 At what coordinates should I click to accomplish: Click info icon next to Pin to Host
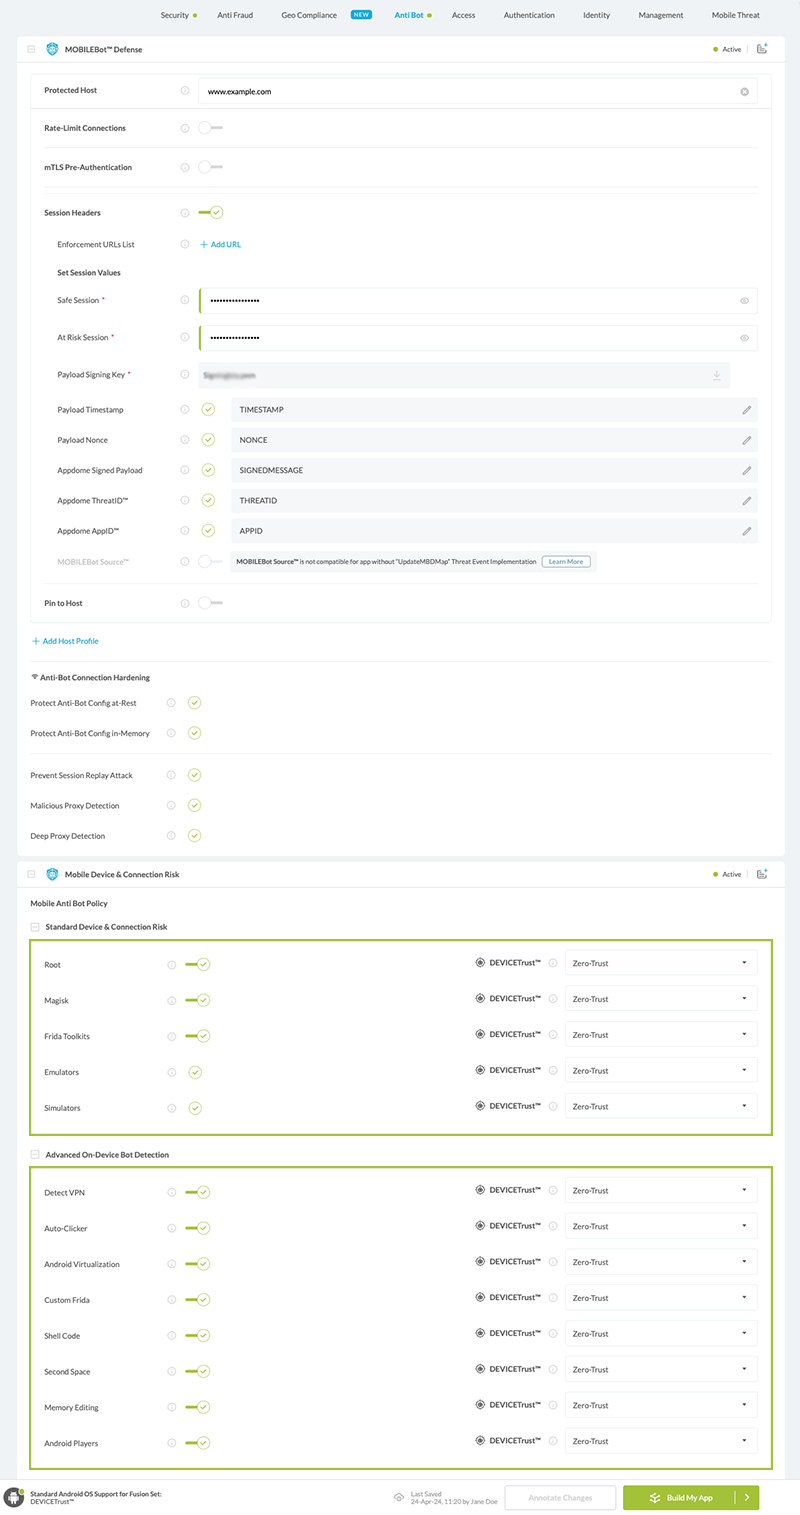pyautogui.click(x=185, y=603)
